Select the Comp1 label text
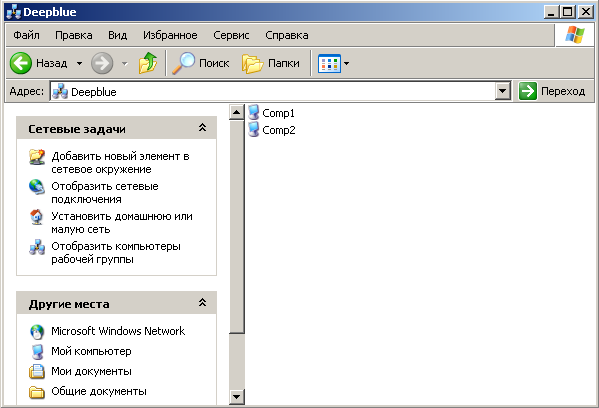Image resolution: width=599 pixels, height=408 pixels. click(278, 113)
